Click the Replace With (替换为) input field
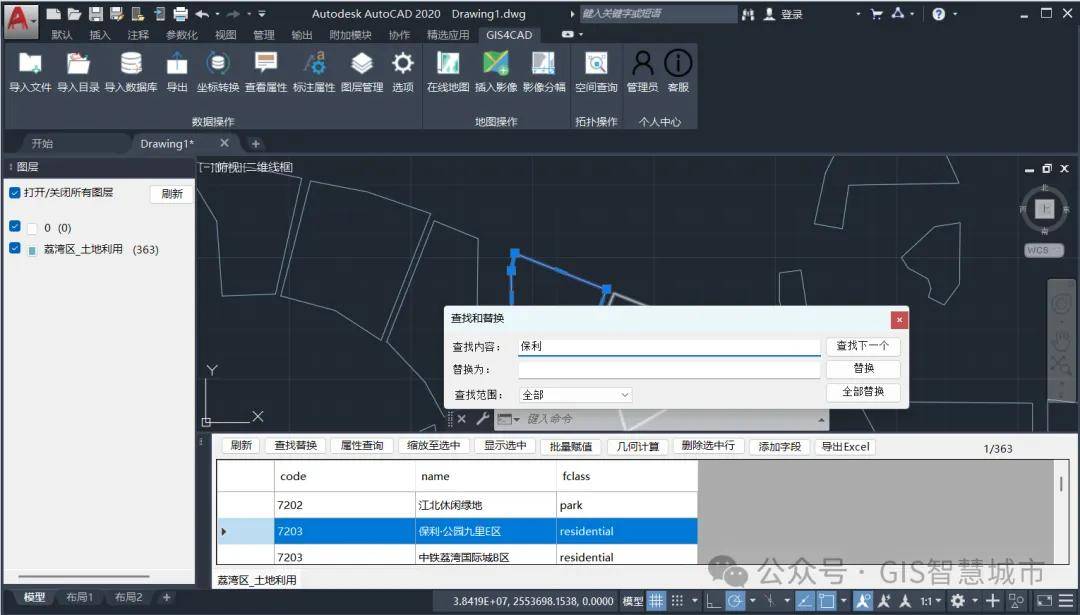Viewport: 1080px width, 615px height. [x=668, y=370]
